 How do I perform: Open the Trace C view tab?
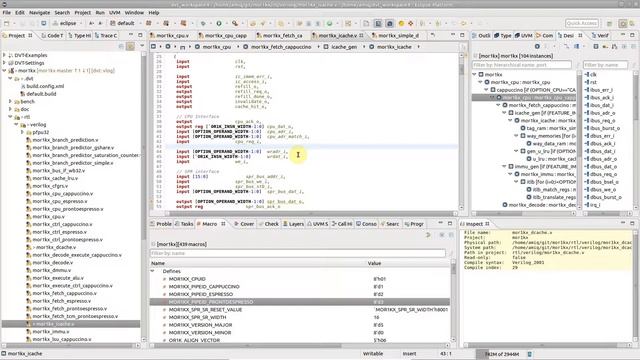(106, 36)
